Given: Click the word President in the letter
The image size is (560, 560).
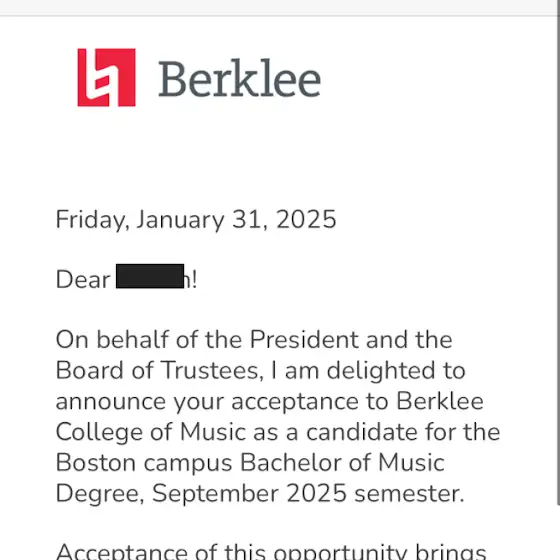Looking at the screenshot, I should pos(304,339).
